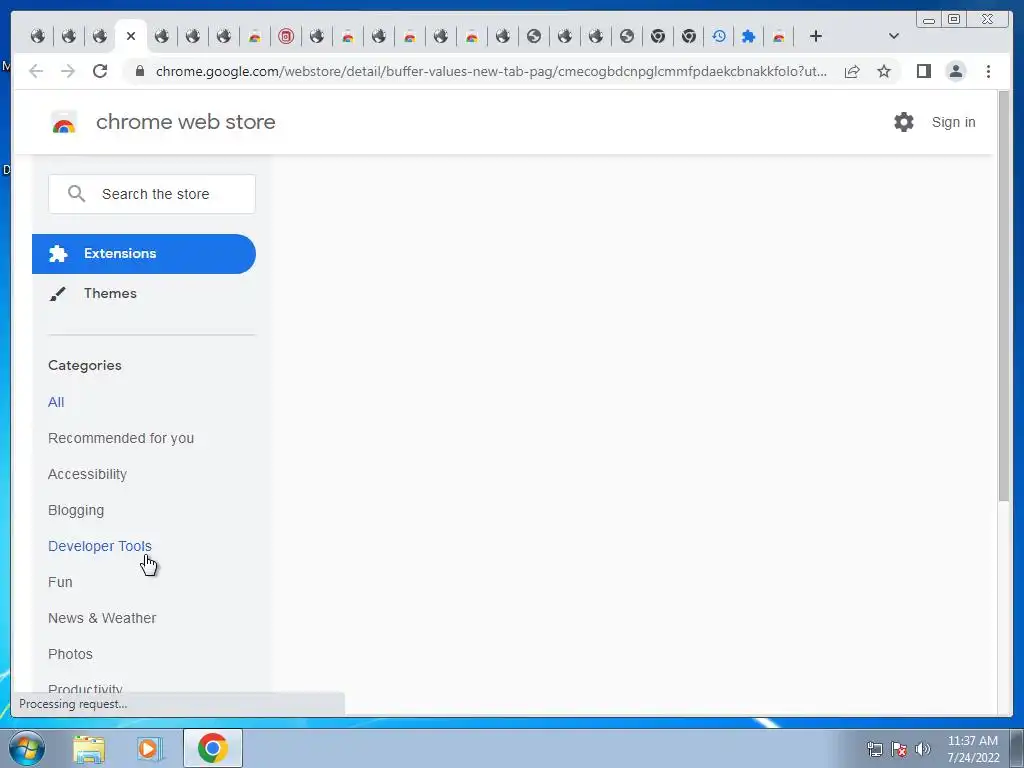1024x768 pixels.
Task: Choose Recommended for you category
Action: pyautogui.click(x=121, y=438)
